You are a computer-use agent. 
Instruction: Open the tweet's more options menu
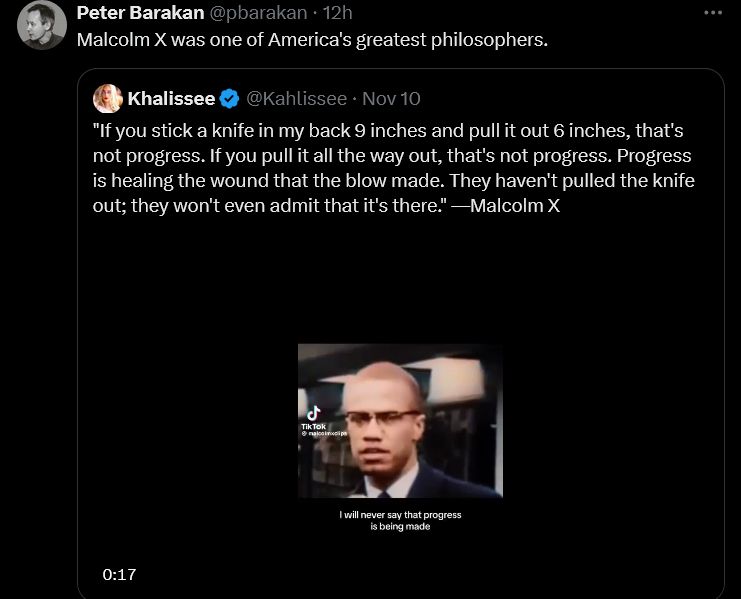[x=712, y=13]
